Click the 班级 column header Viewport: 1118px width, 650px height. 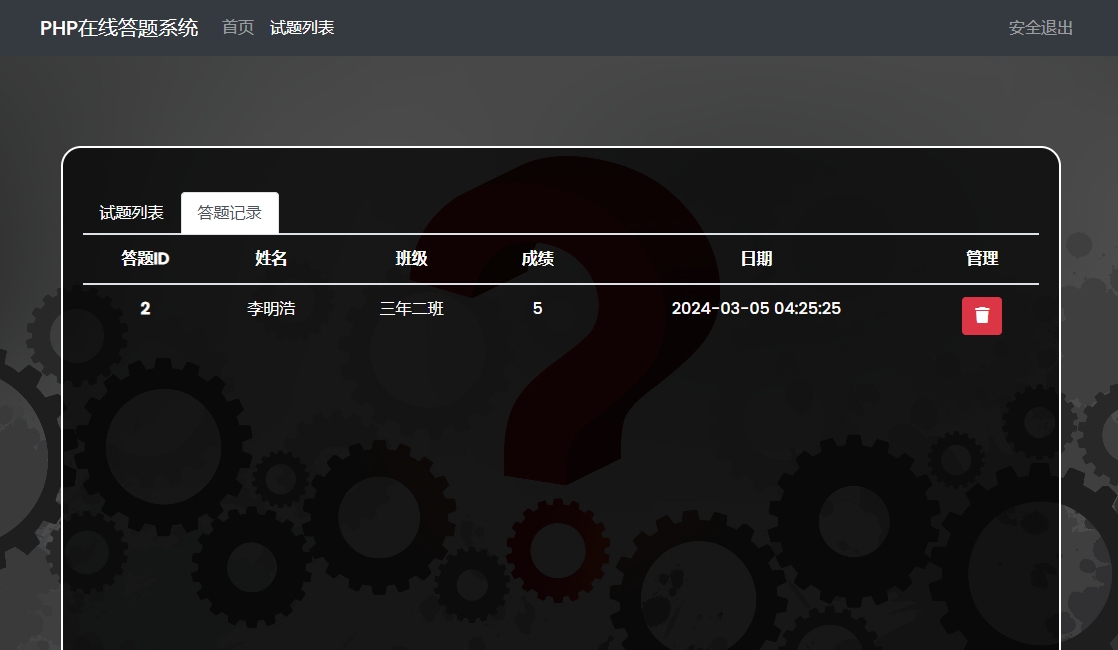click(411, 259)
